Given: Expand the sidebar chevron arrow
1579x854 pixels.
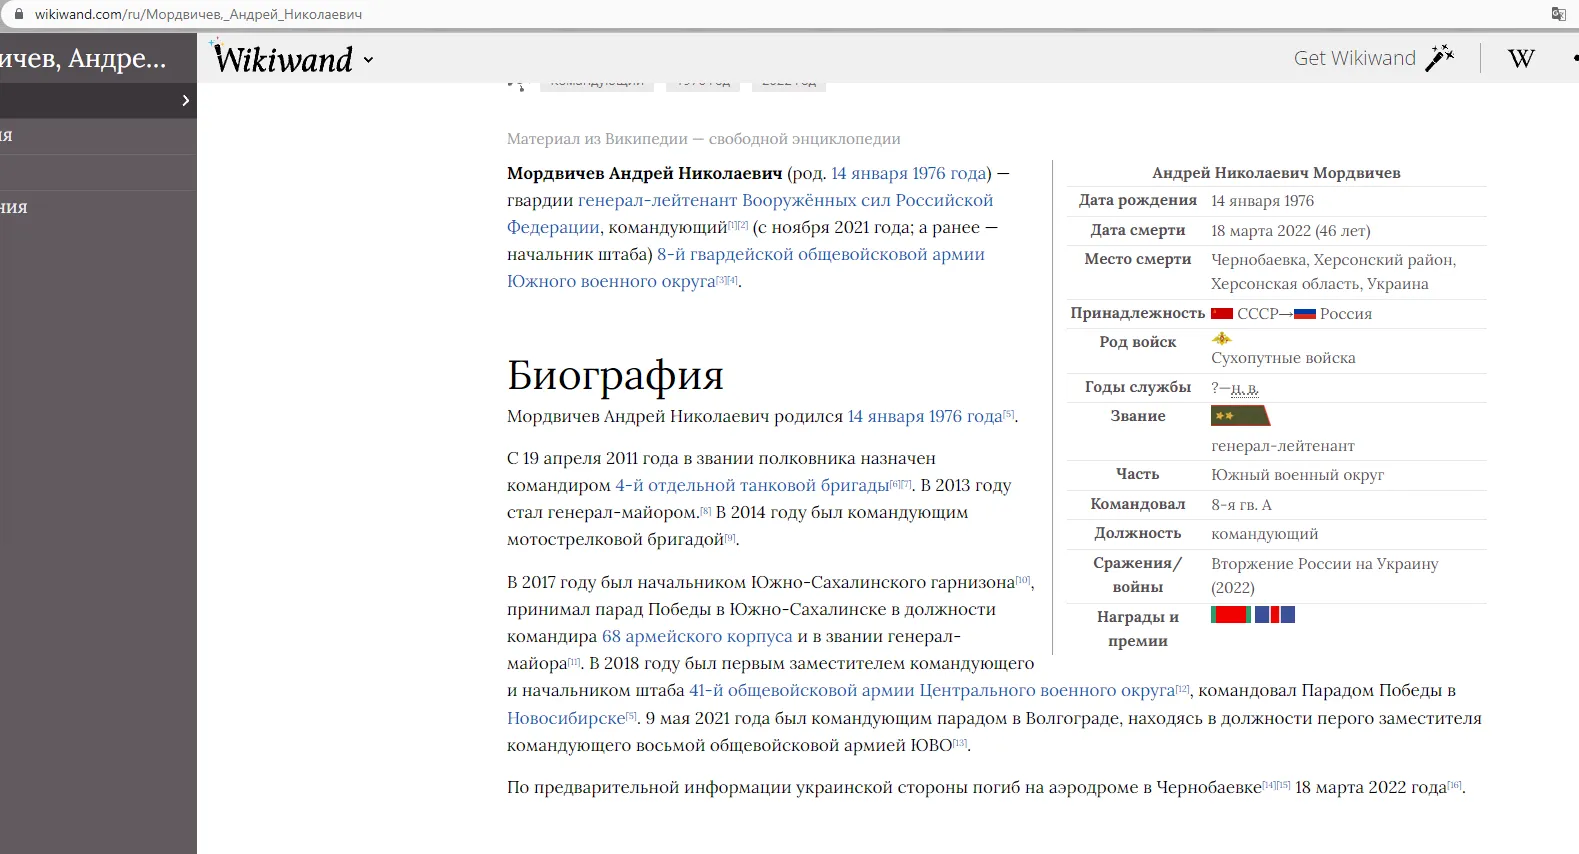Looking at the screenshot, I should 185,100.
